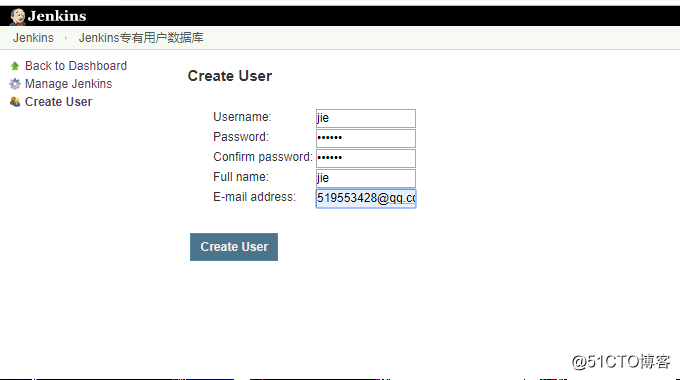
Task: Click the Create User page heading
Action: 230,76
